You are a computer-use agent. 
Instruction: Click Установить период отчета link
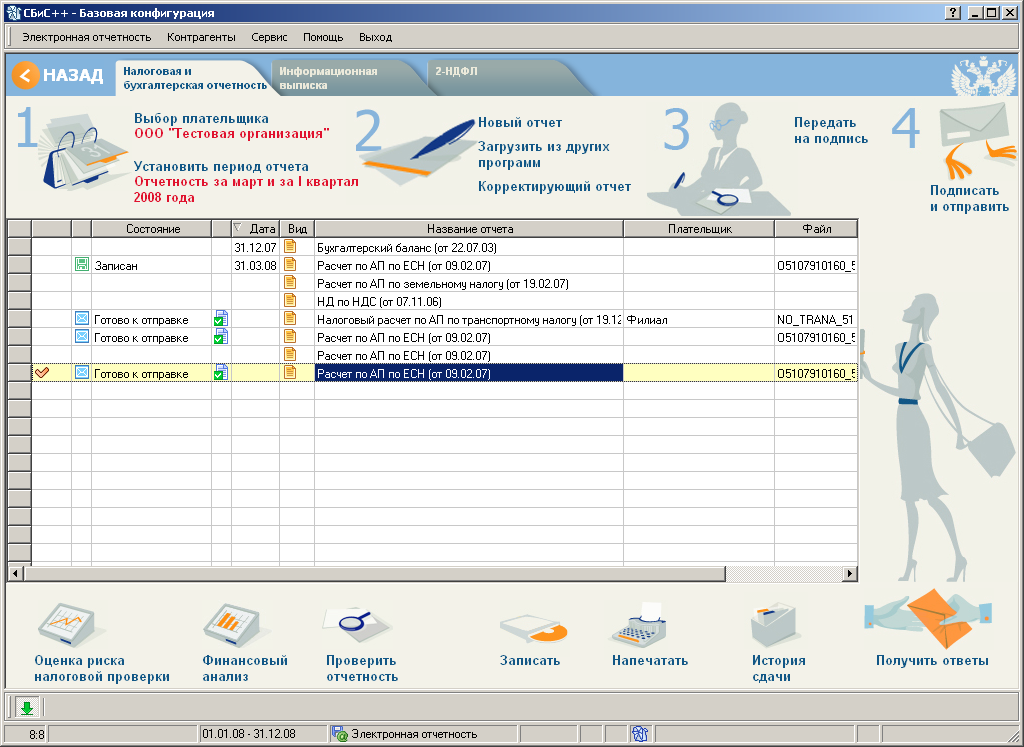point(221,167)
